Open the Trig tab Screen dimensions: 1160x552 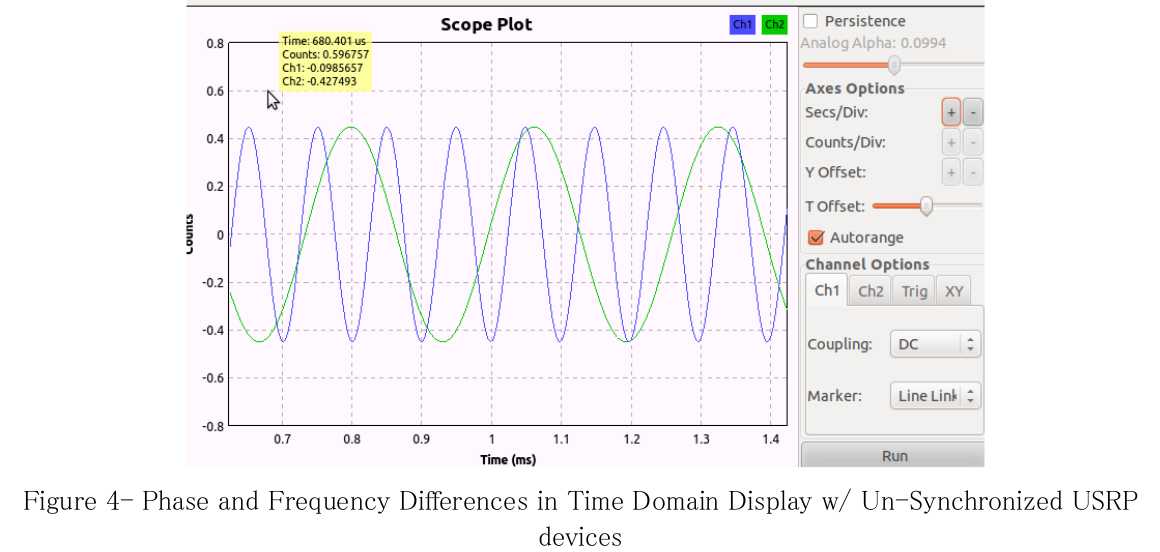[914, 291]
